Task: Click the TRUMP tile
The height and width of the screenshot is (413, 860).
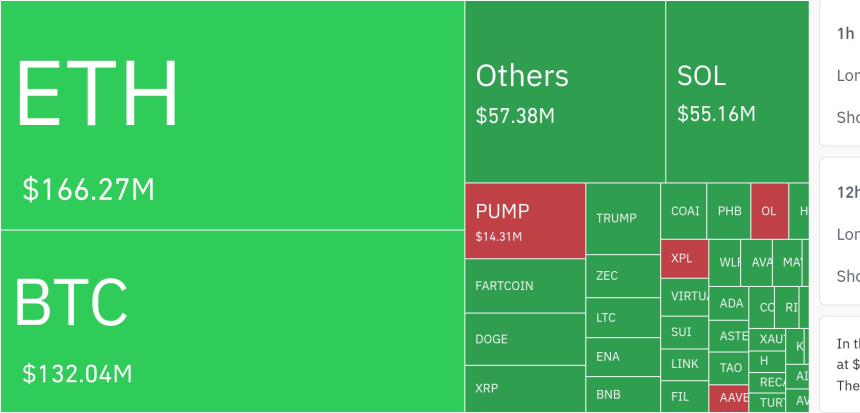Action: point(622,218)
